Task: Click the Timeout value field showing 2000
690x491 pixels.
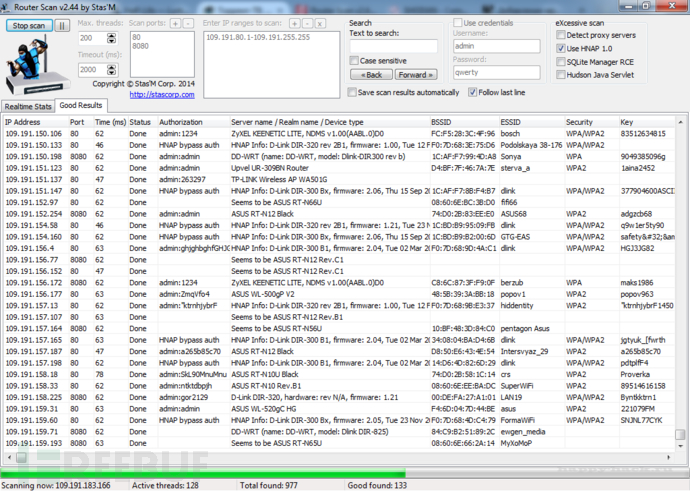Action: tap(92, 70)
